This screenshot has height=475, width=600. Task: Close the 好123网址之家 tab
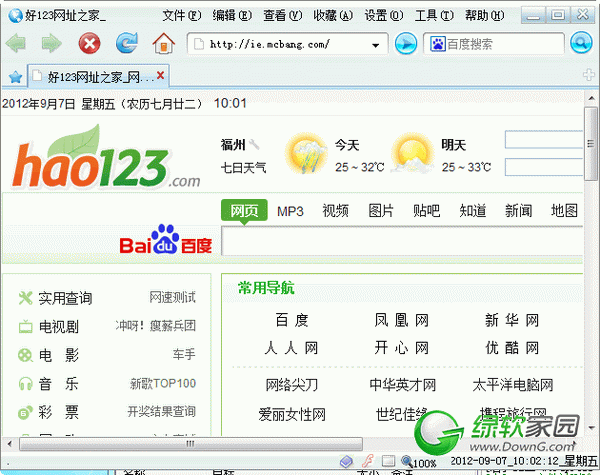[x=160, y=75]
